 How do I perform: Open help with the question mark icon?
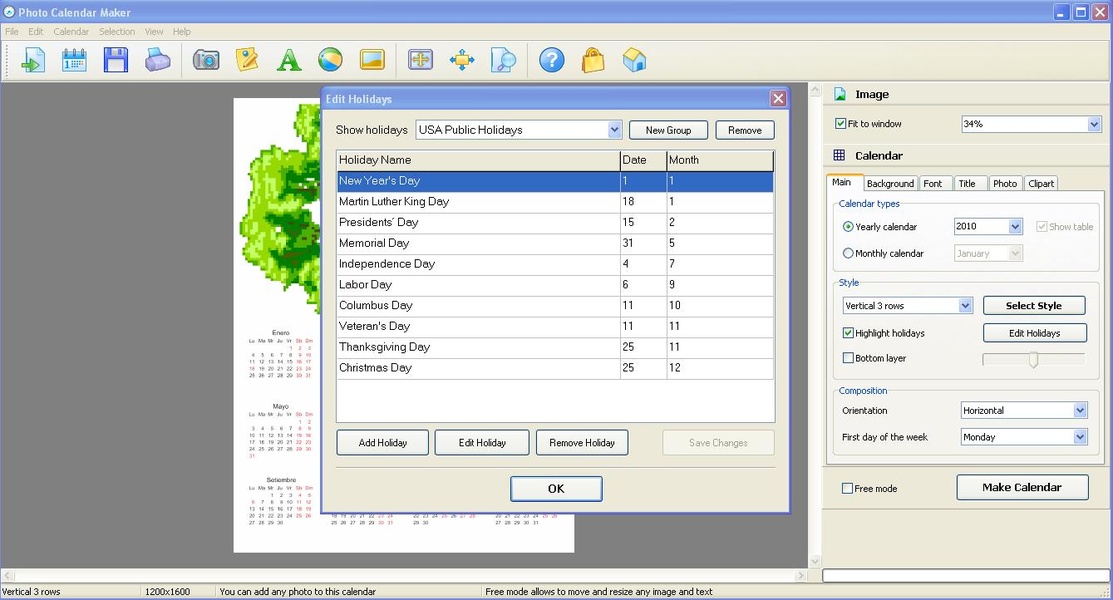pos(552,60)
